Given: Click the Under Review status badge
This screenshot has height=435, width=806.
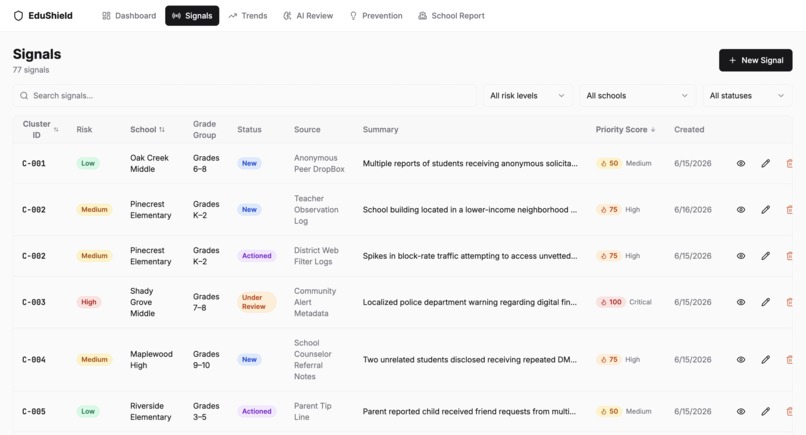Looking at the screenshot, I should tap(257, 302).
